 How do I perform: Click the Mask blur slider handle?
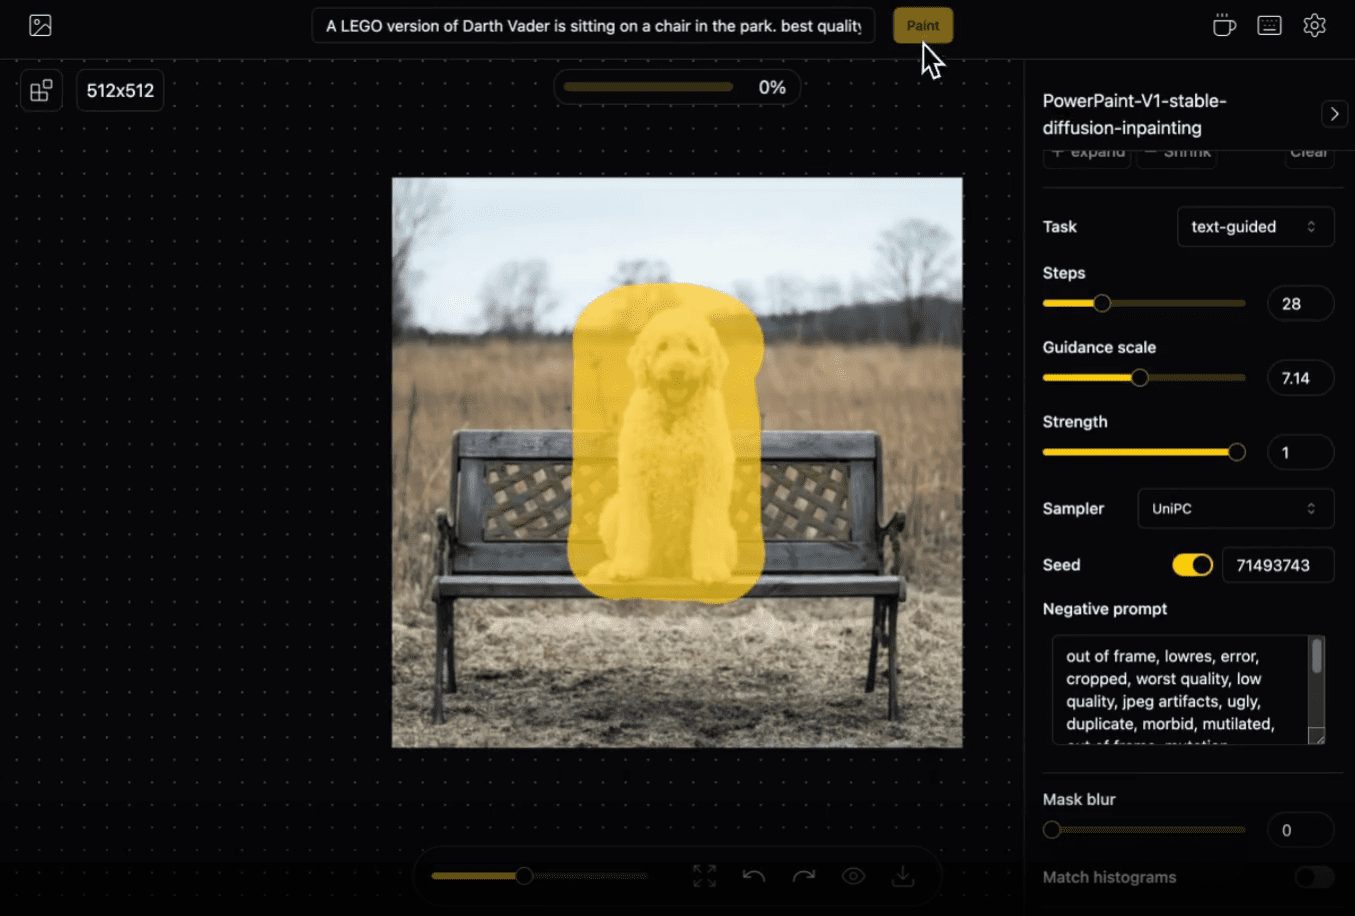click(1051, 830)
